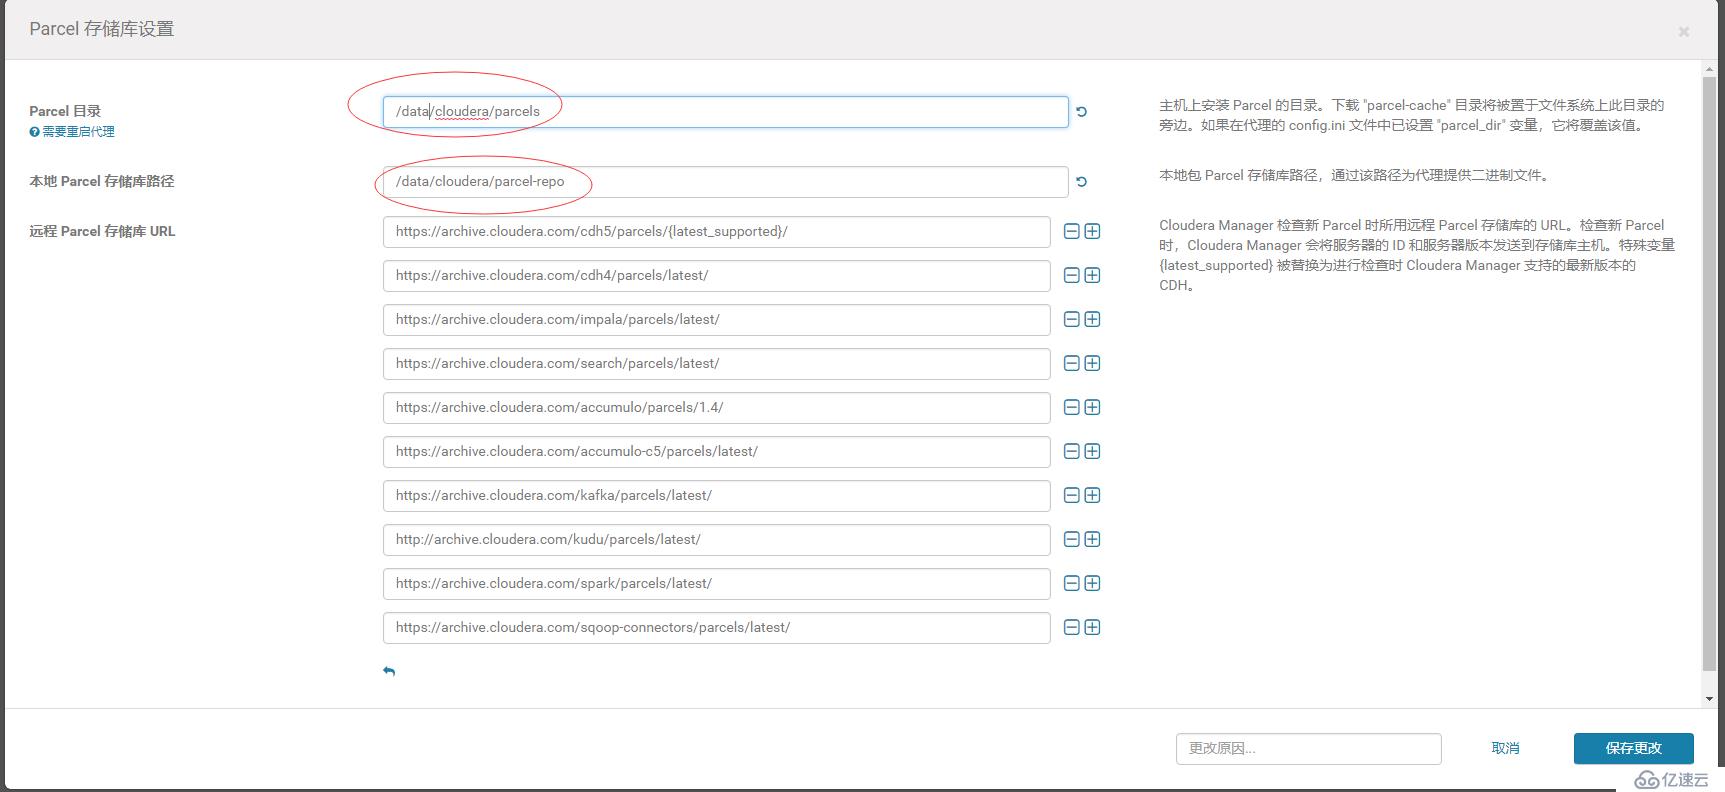
Task: Click the Parcel 目录 label
Action: pos(65,111)
